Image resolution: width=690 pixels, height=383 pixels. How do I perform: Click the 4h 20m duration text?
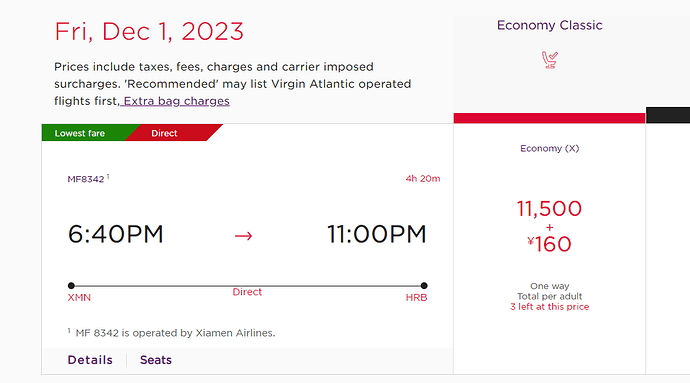423,178
